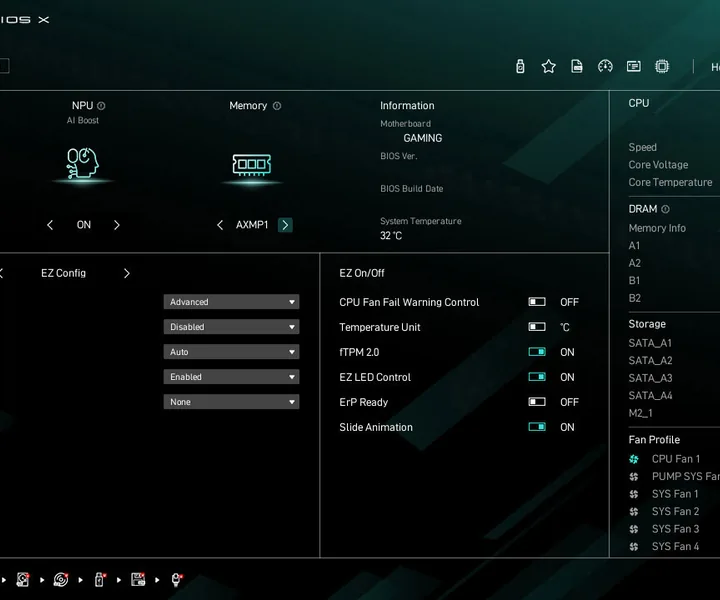The width and height of the screenshot is (720, 600).
Task: Select the optical disc boot device icon
Action: coord(61,580)
